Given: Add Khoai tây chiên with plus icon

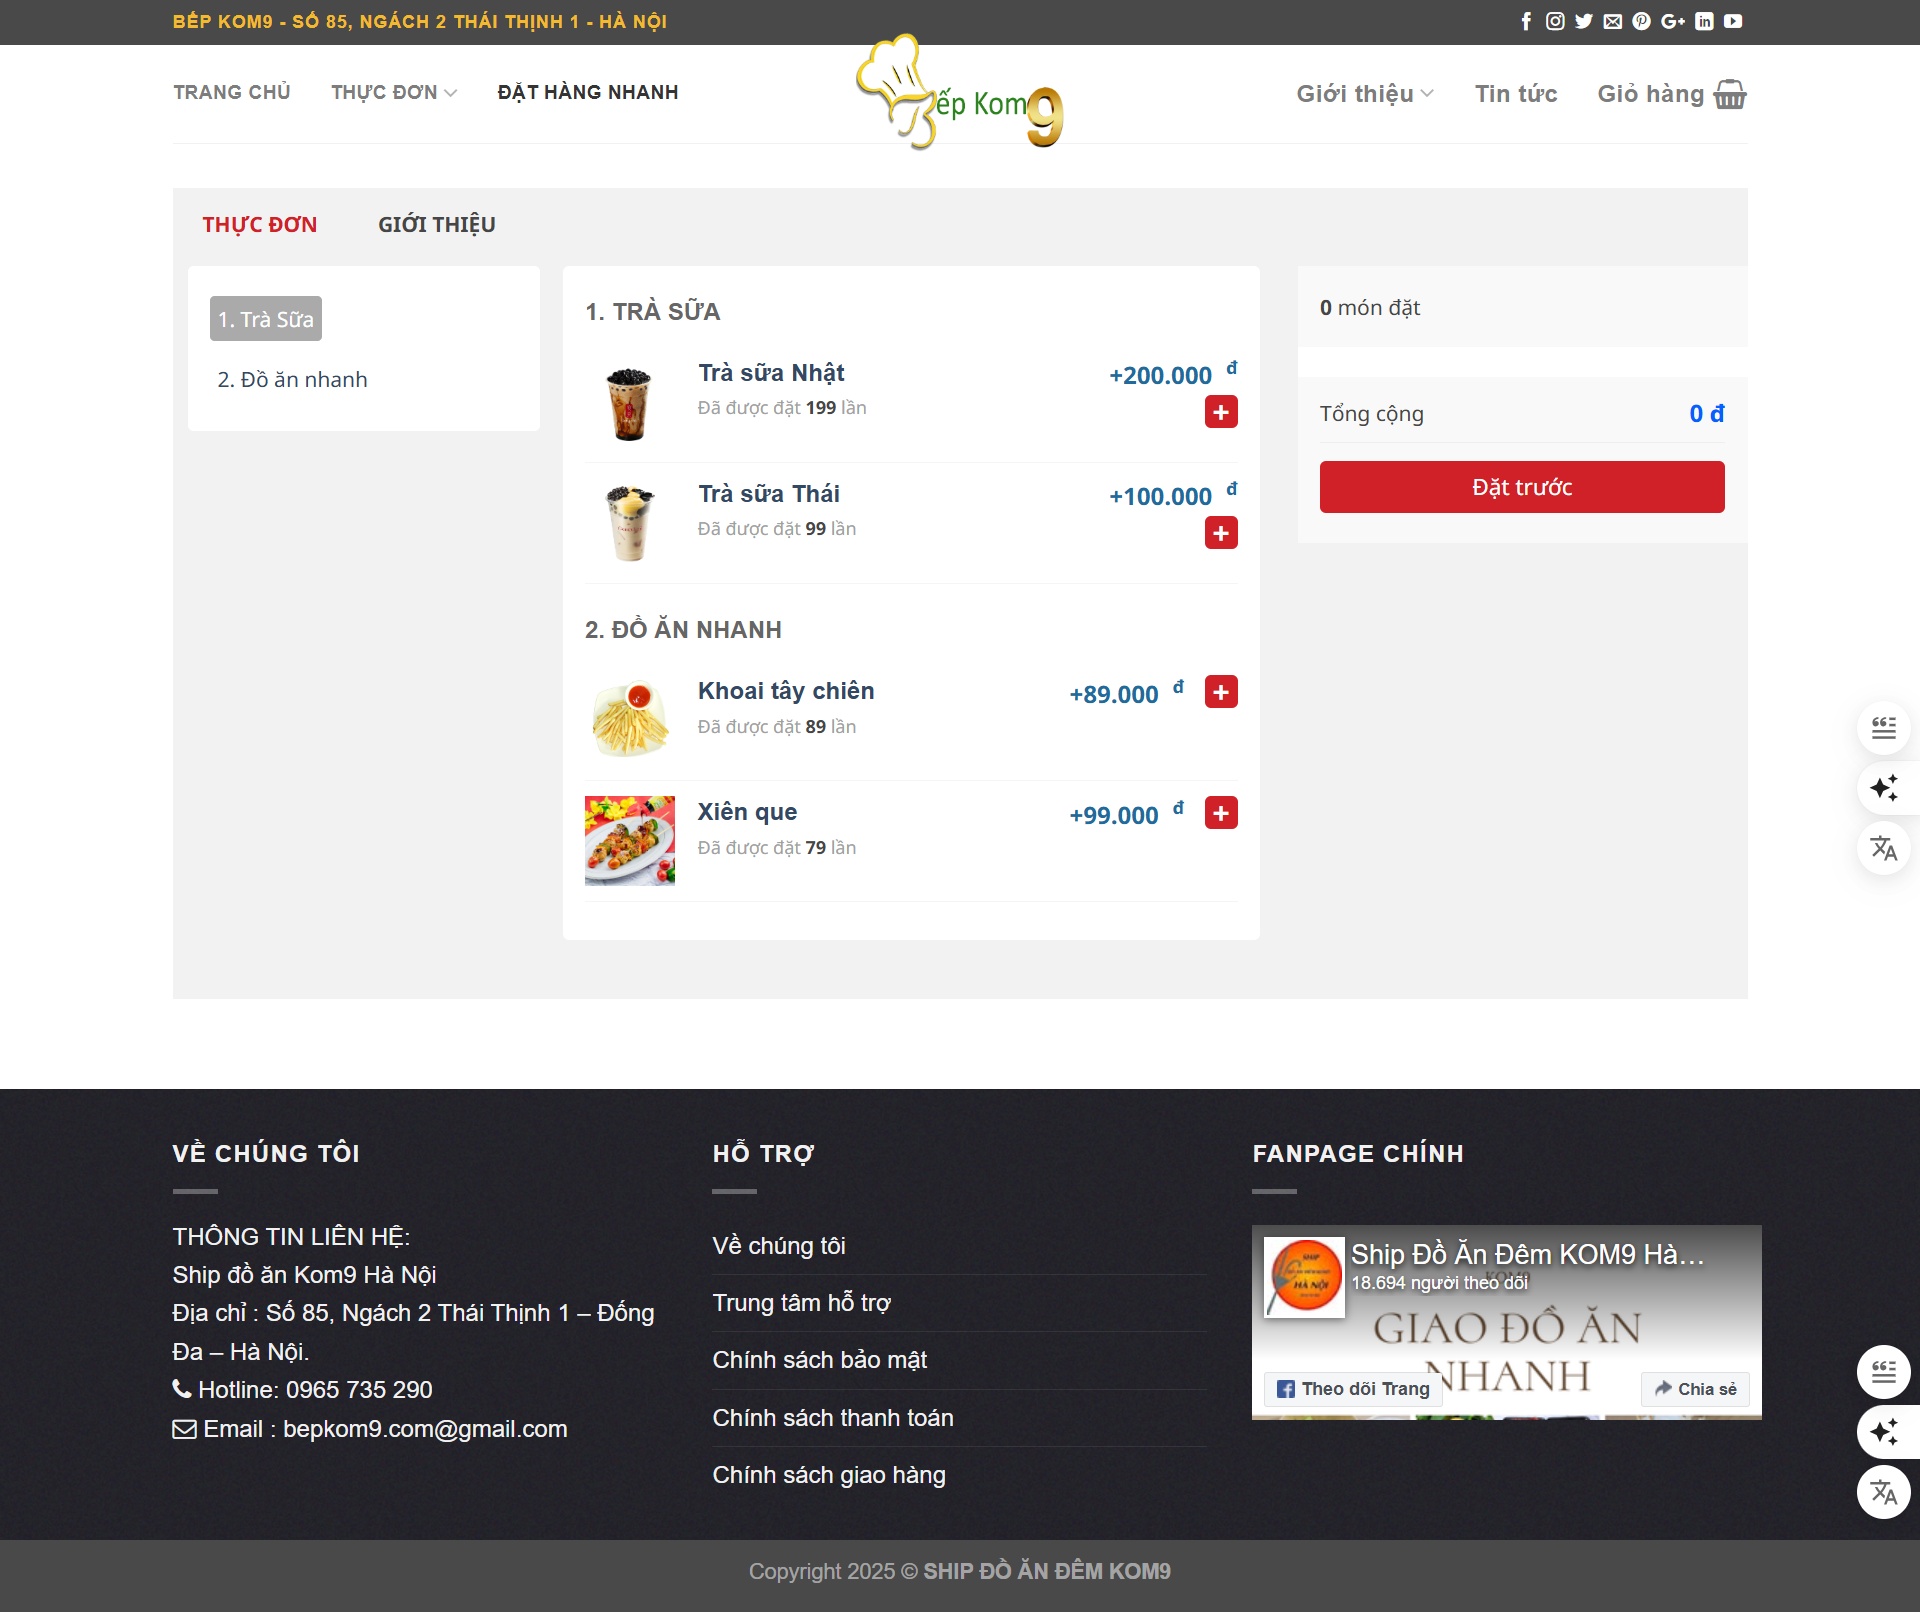Looking at the screenshot, I should 1221,692.
